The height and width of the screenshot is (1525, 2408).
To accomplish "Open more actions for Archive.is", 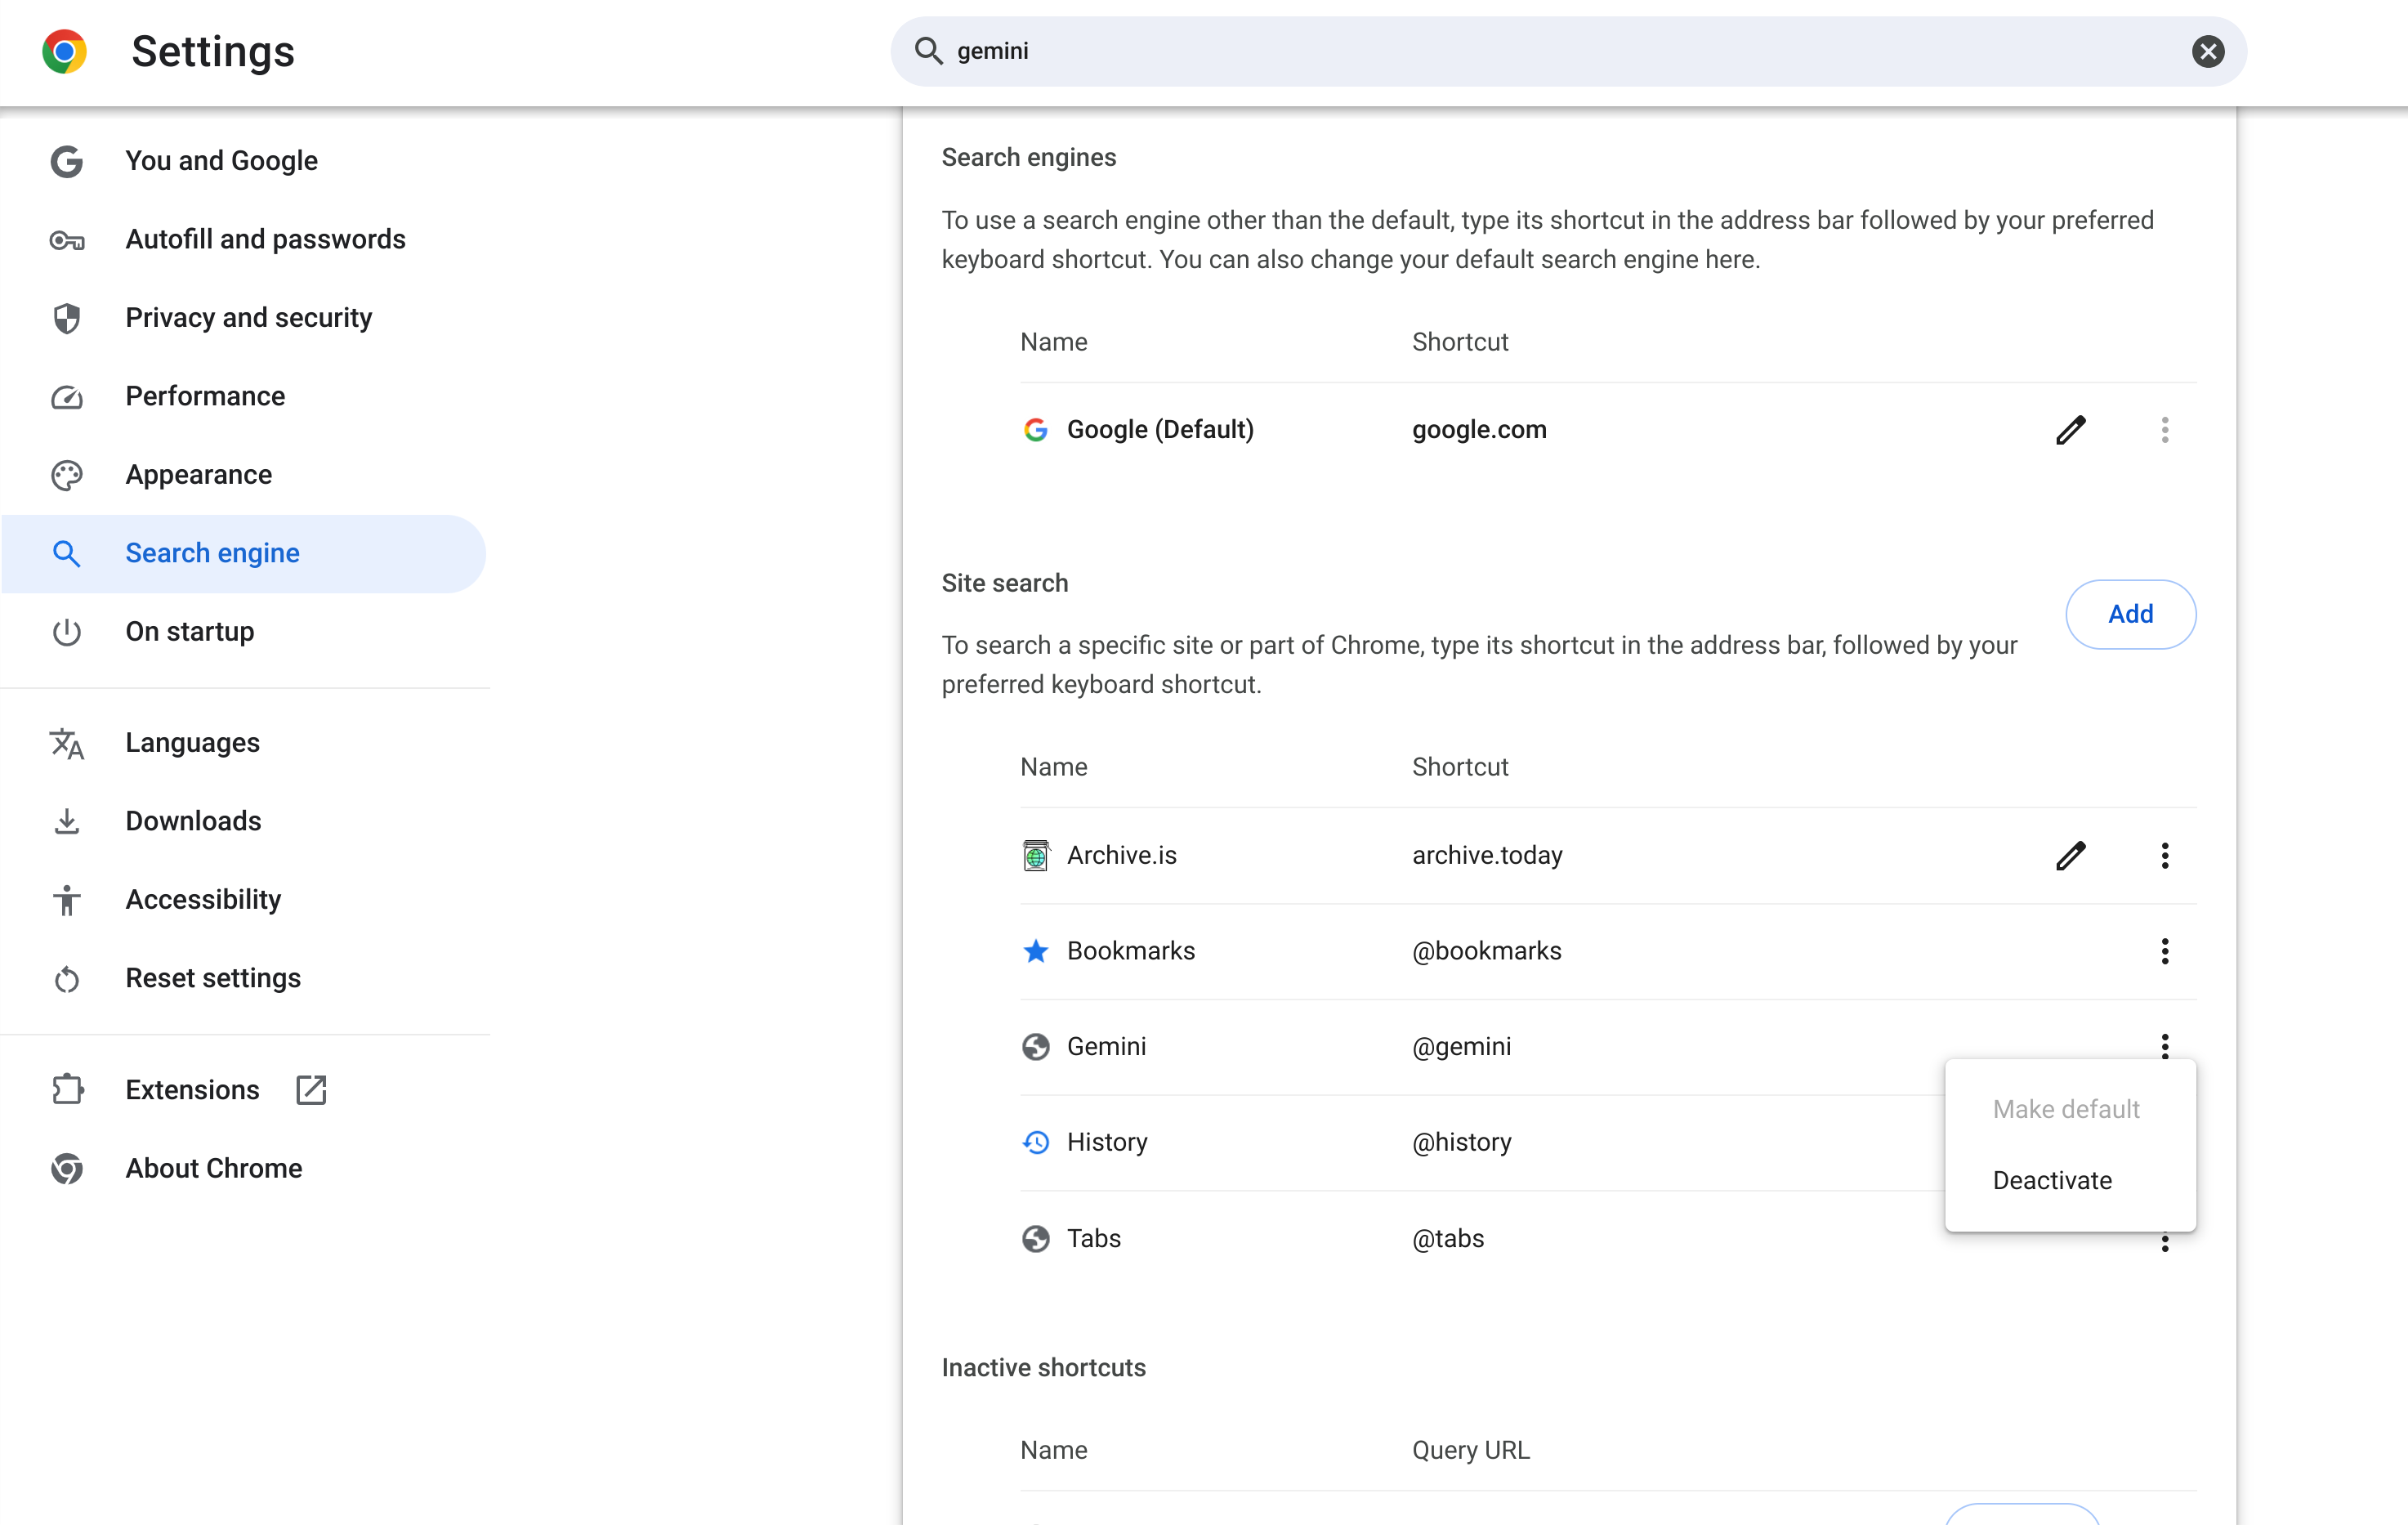I will point(2164,855).
